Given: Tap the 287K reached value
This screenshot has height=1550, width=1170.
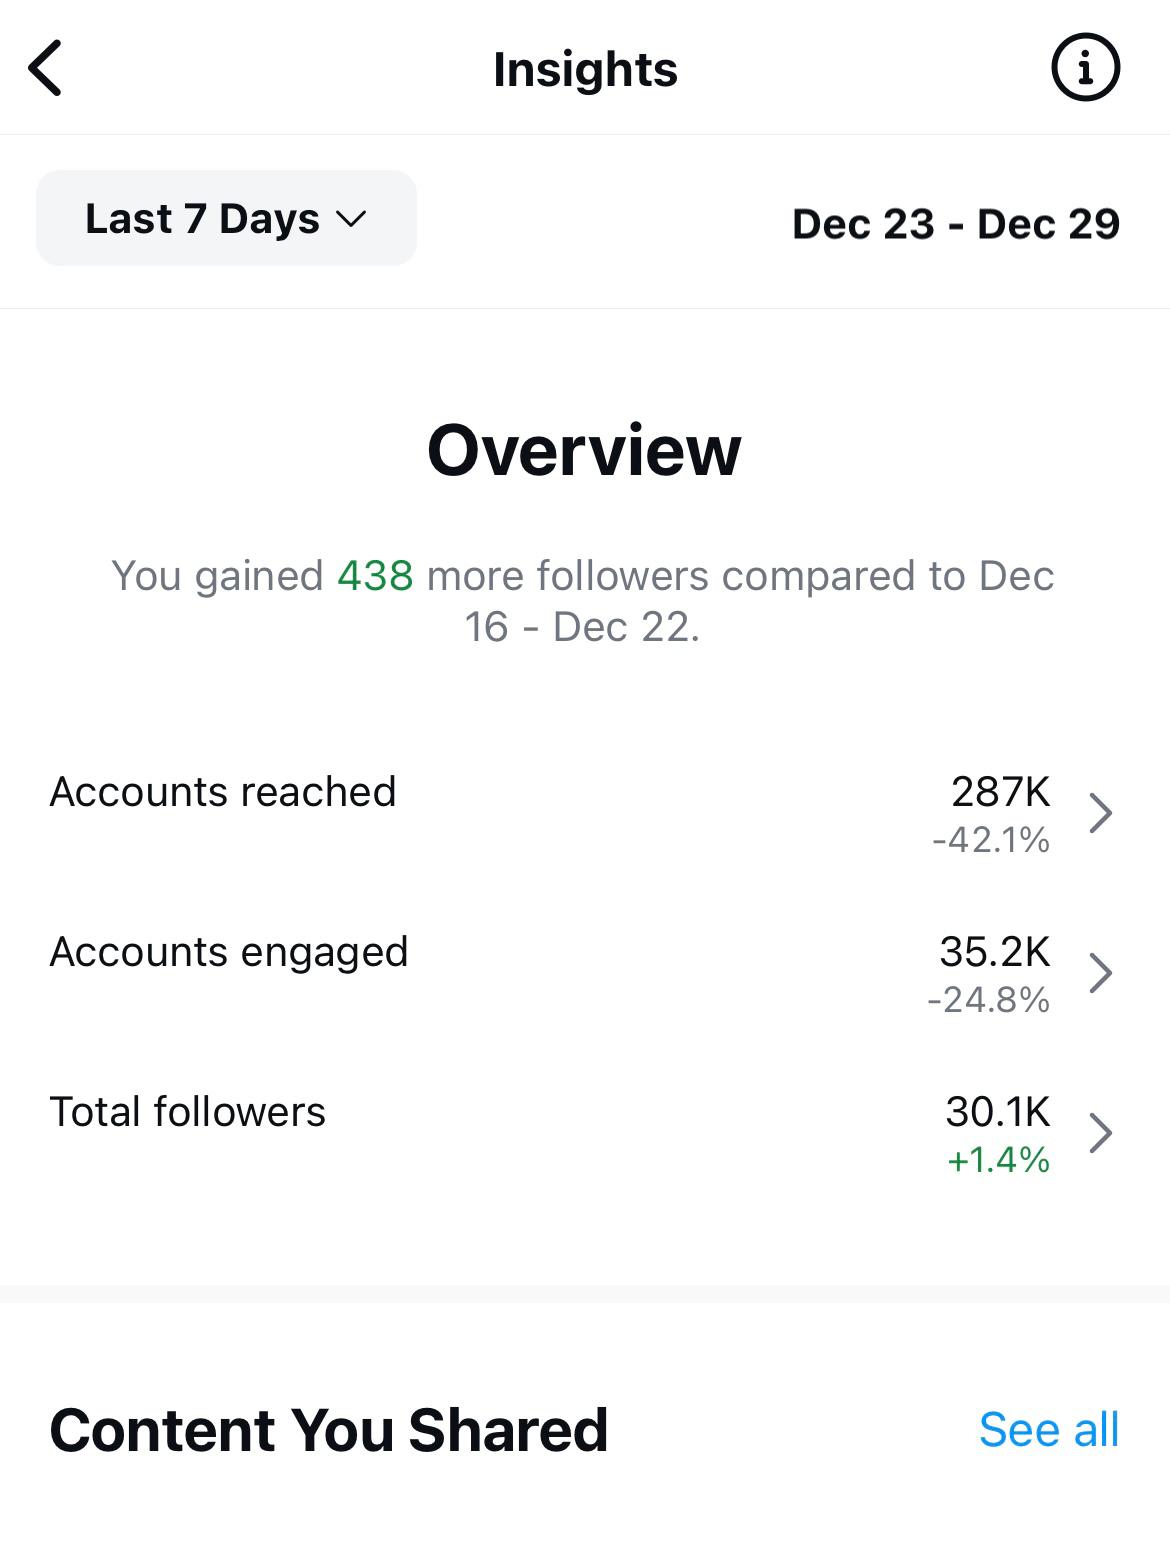Looking at the screenshot, I should (x=1001, y=792).
